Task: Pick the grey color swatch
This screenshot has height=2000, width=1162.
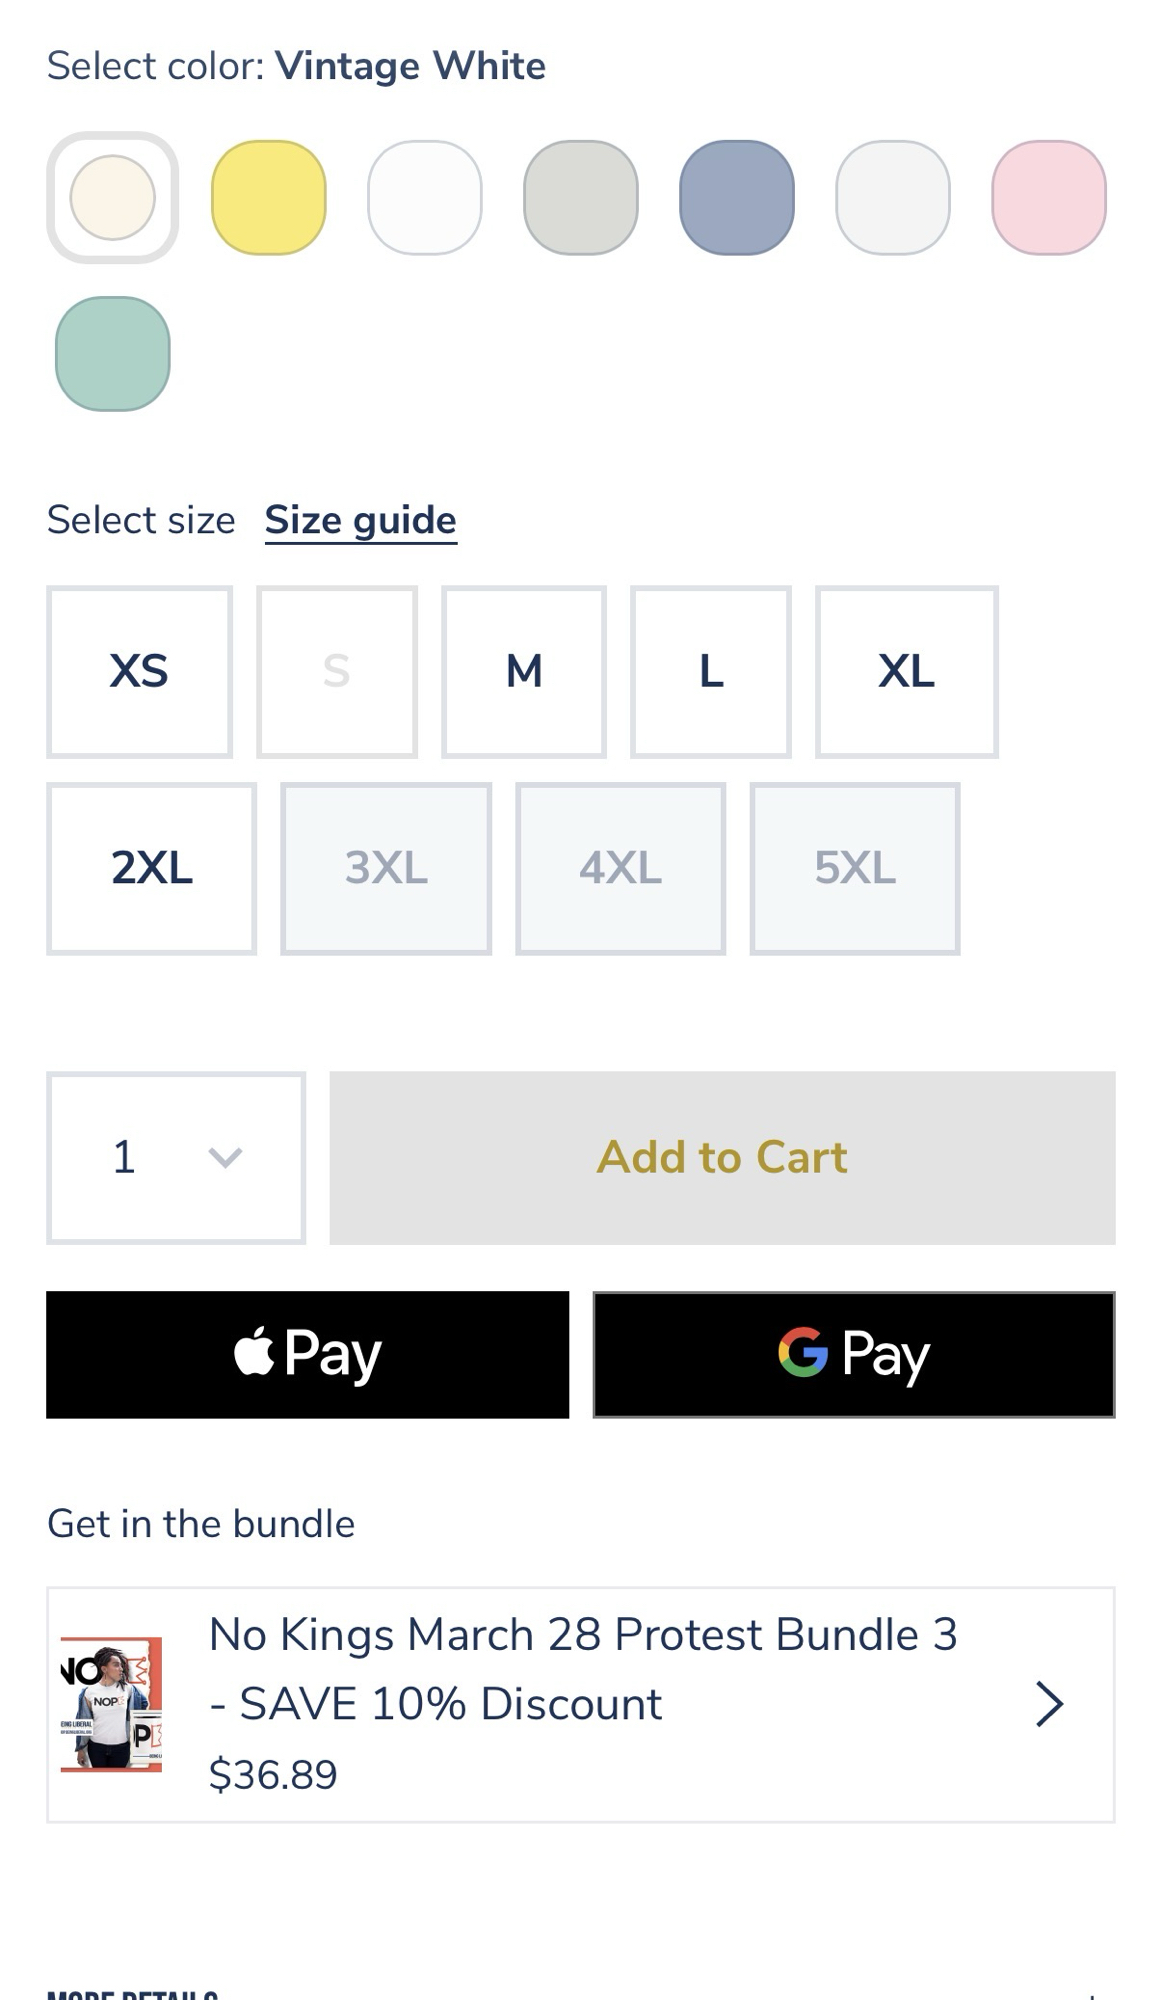Action: click(580, 198)
